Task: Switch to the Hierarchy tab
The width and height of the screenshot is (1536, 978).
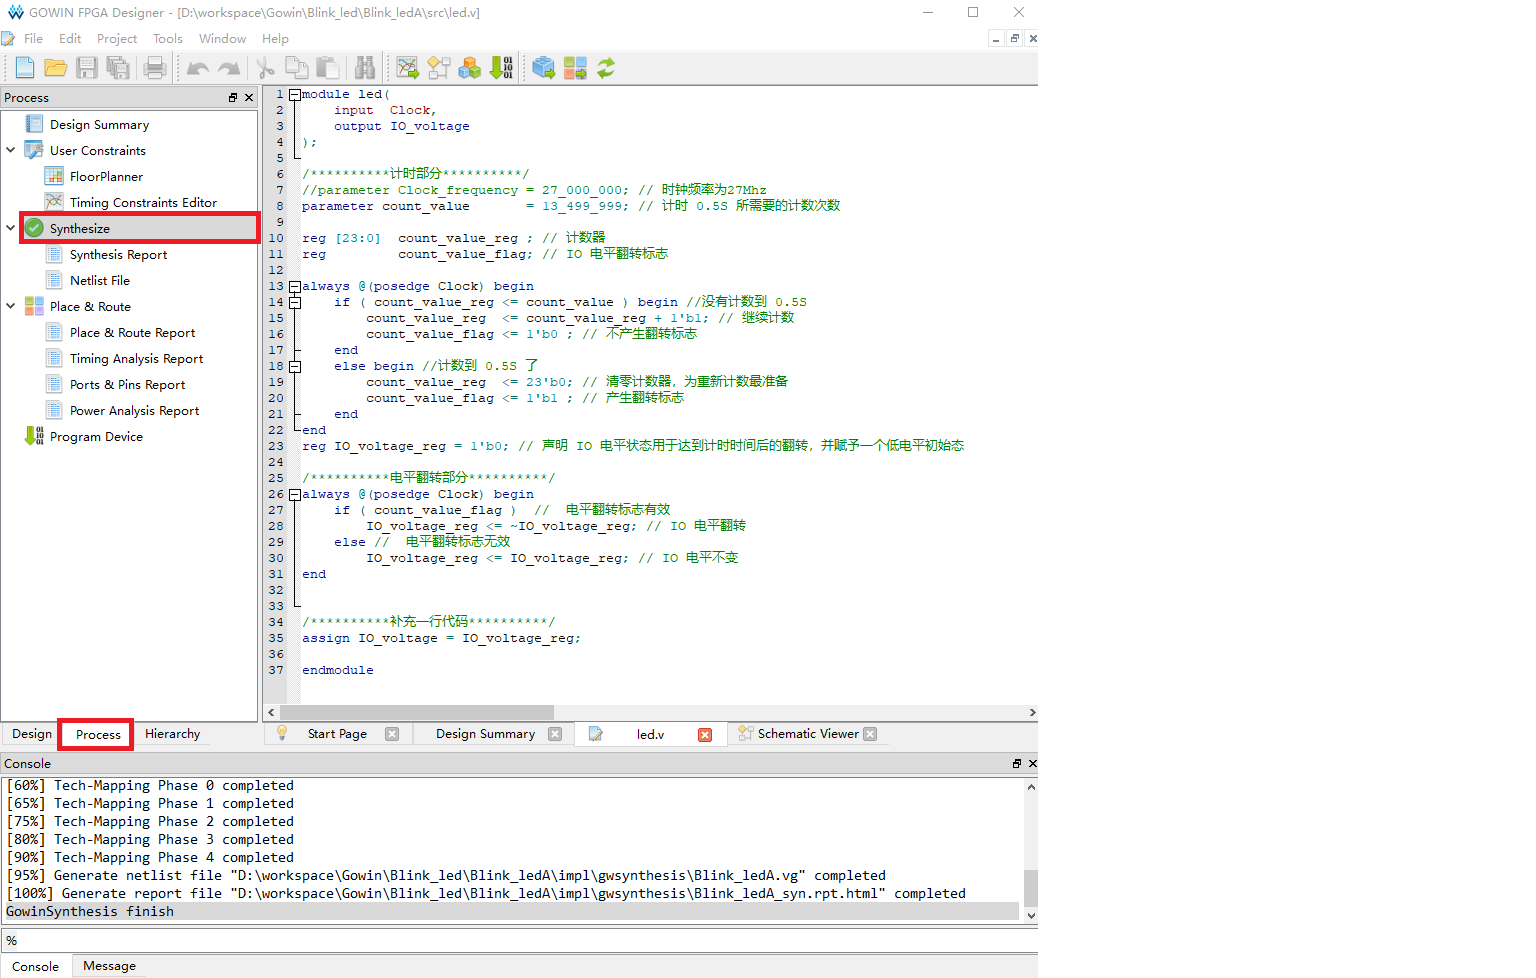Action: pos(172,733)
